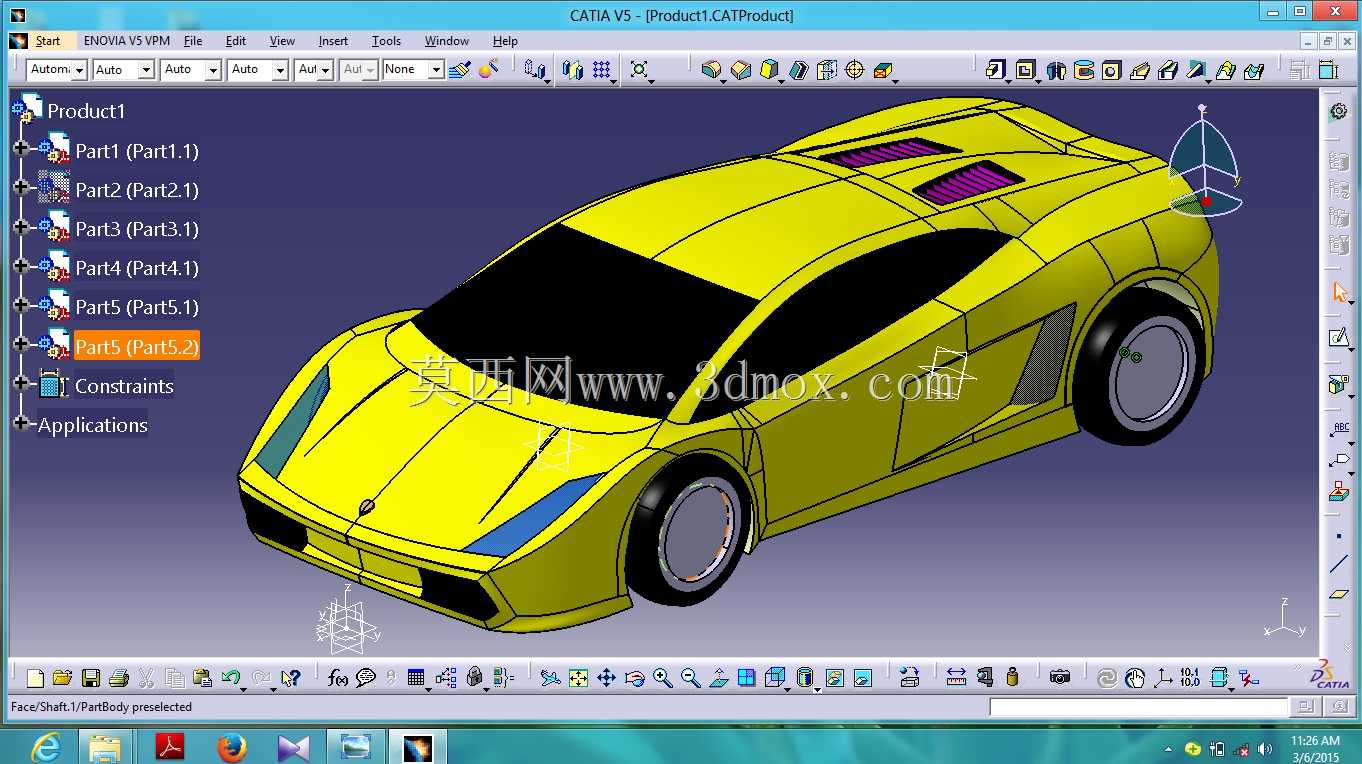Select the Normal View tool

[x=718, y=678]
